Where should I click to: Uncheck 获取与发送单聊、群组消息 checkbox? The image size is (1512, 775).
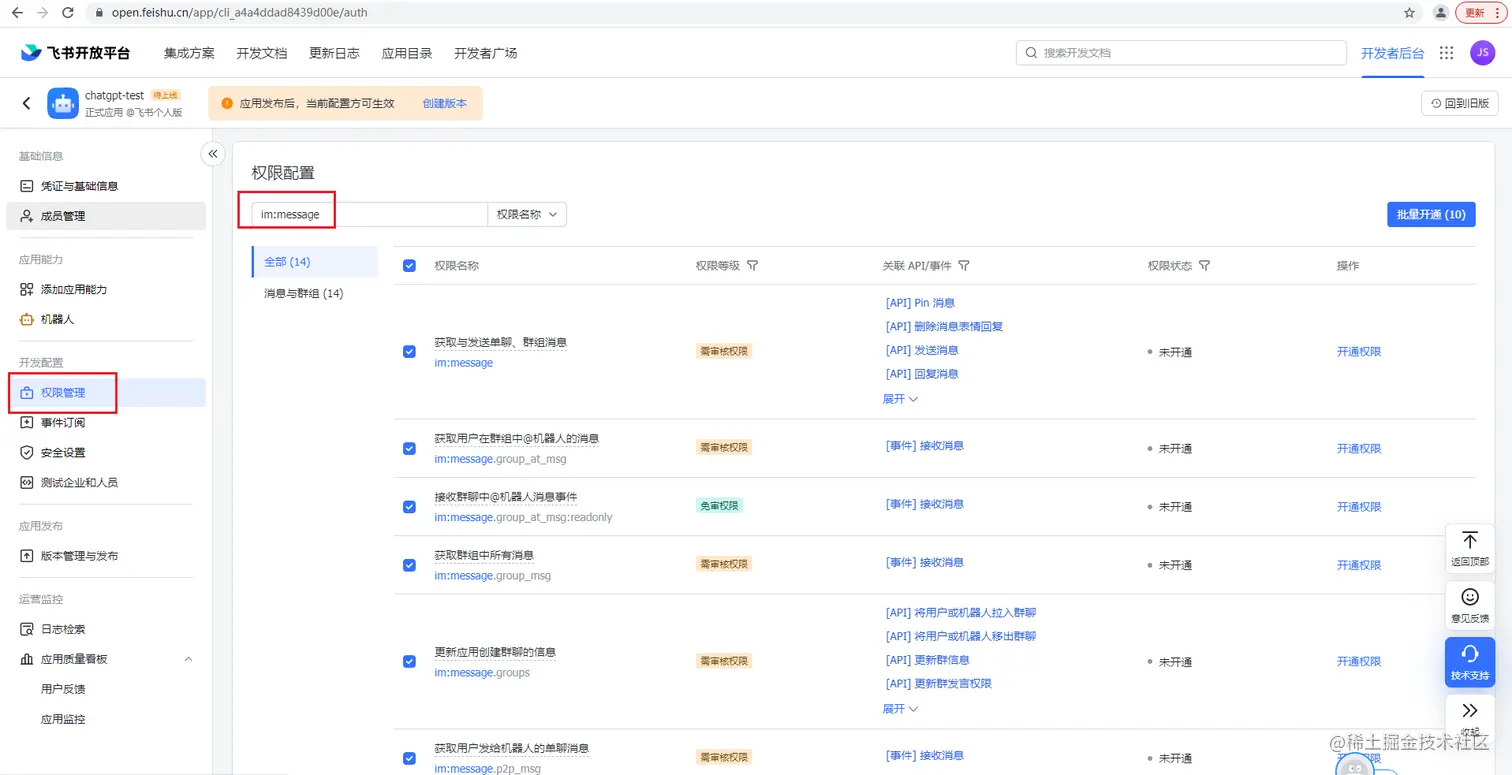point(409,352)
